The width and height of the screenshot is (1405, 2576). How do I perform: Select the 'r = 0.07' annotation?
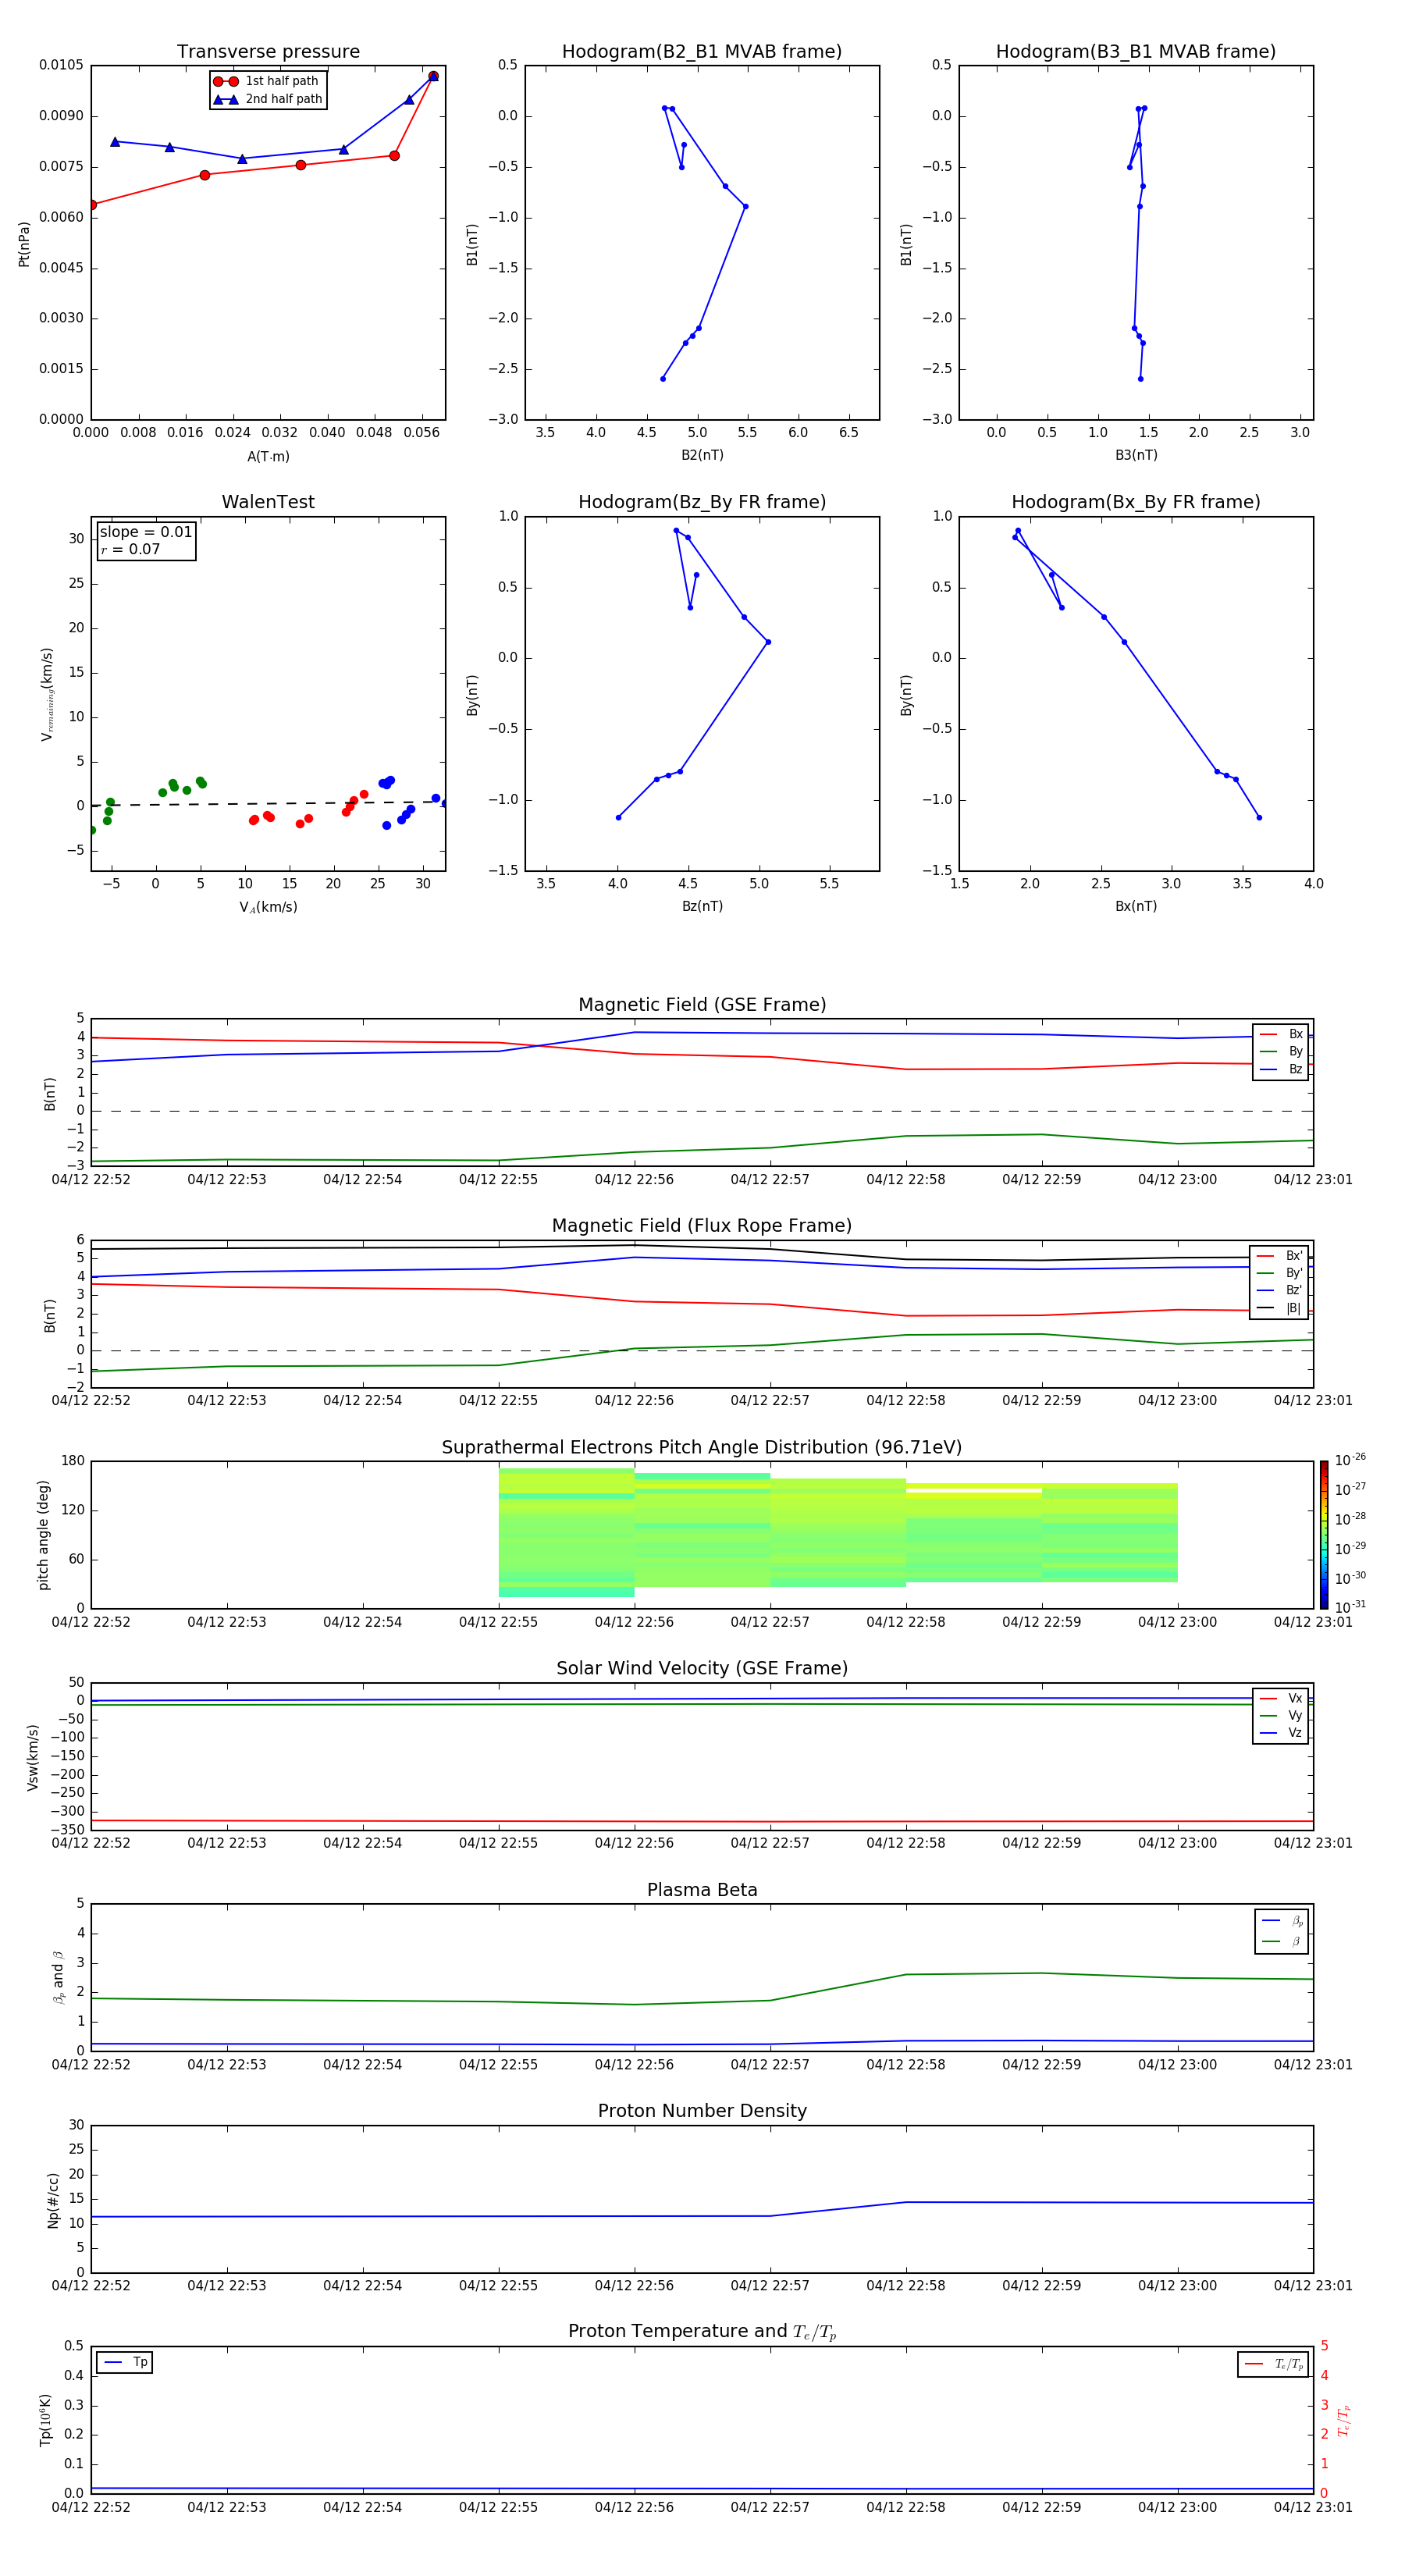point(130,549)
